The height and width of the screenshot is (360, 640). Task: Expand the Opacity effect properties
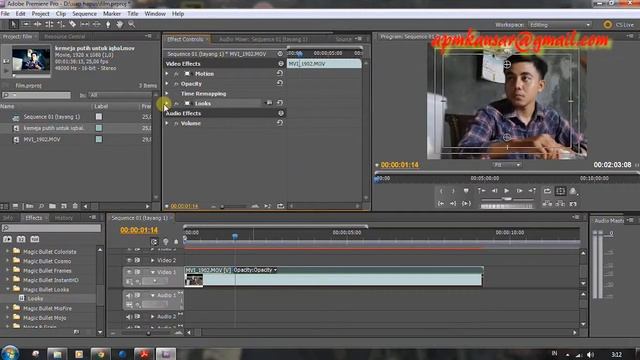[x=167, y=83]
